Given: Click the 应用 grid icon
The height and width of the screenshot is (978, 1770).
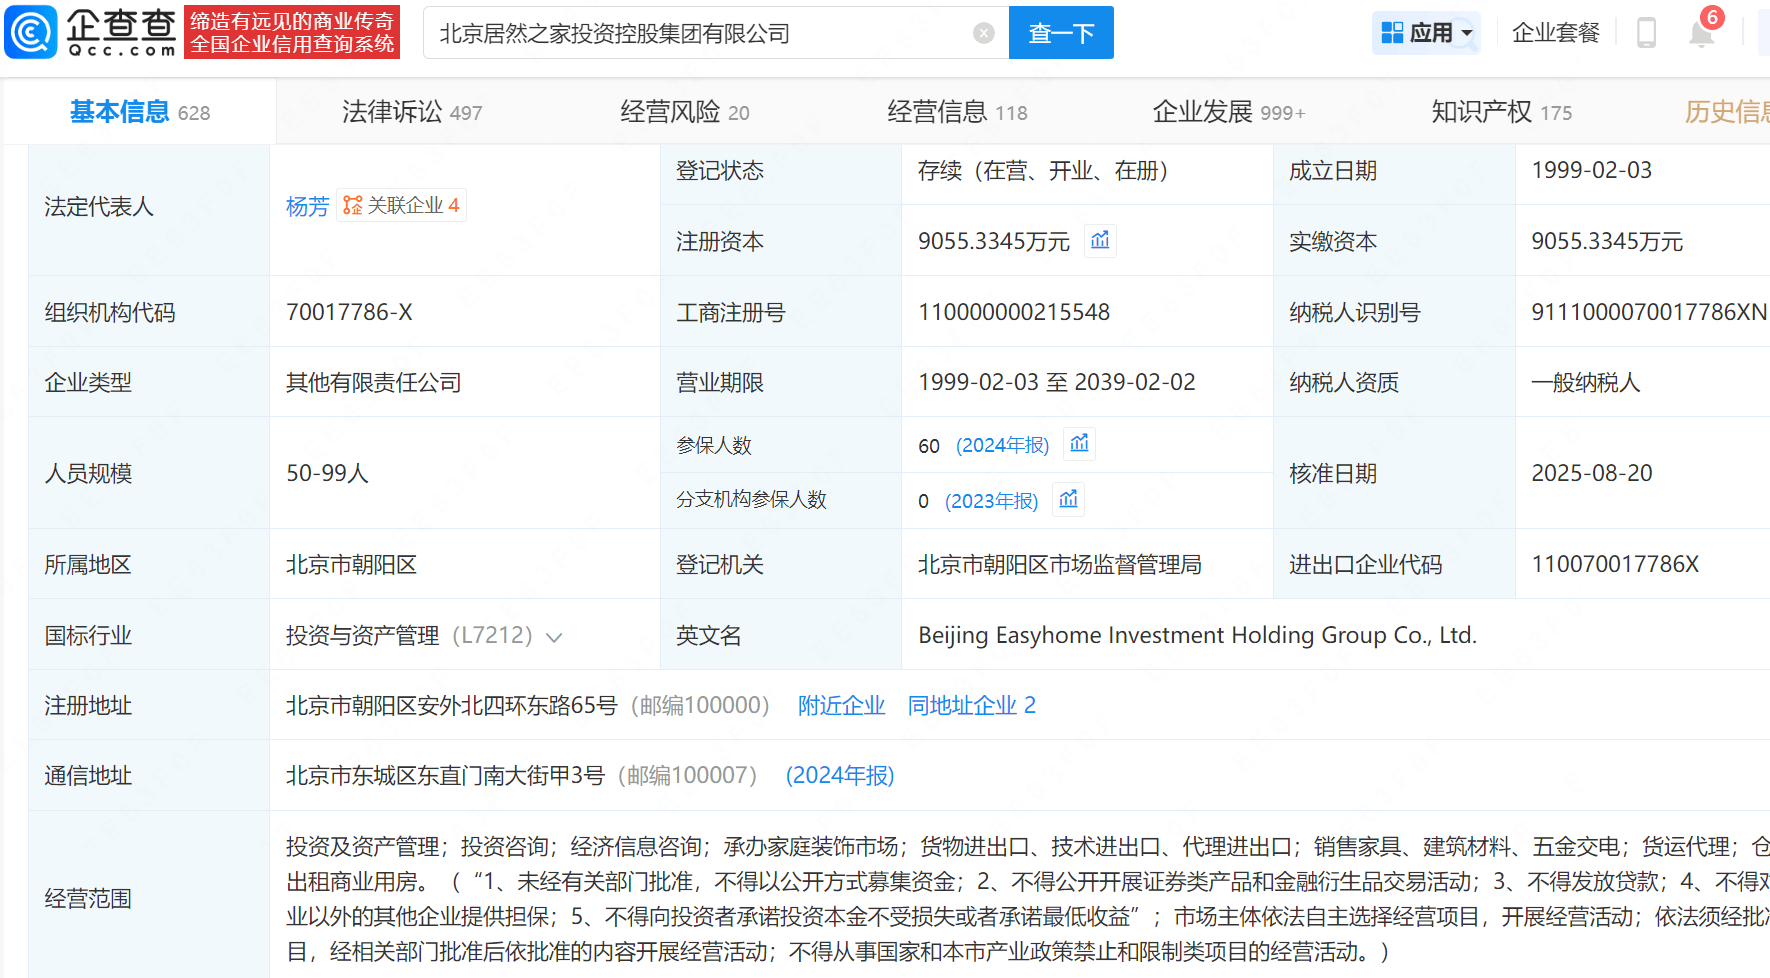Looking at the screenshot, I should [1392, 33].
